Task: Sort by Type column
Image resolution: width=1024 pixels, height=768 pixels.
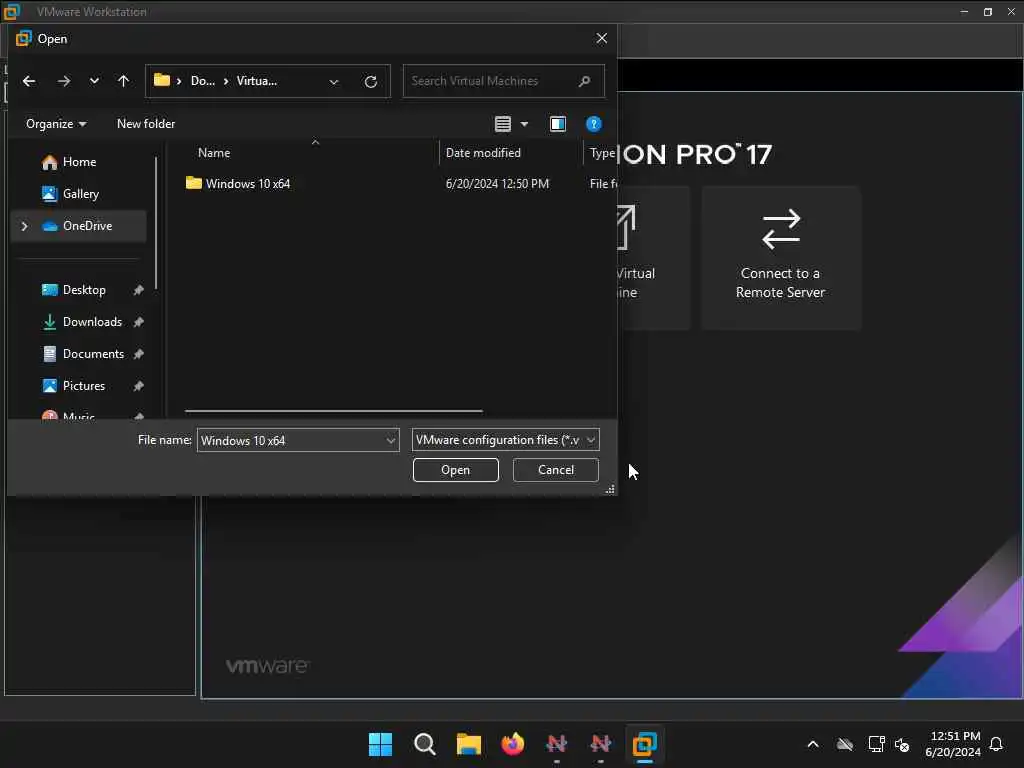Action: [x=601, y=153]
